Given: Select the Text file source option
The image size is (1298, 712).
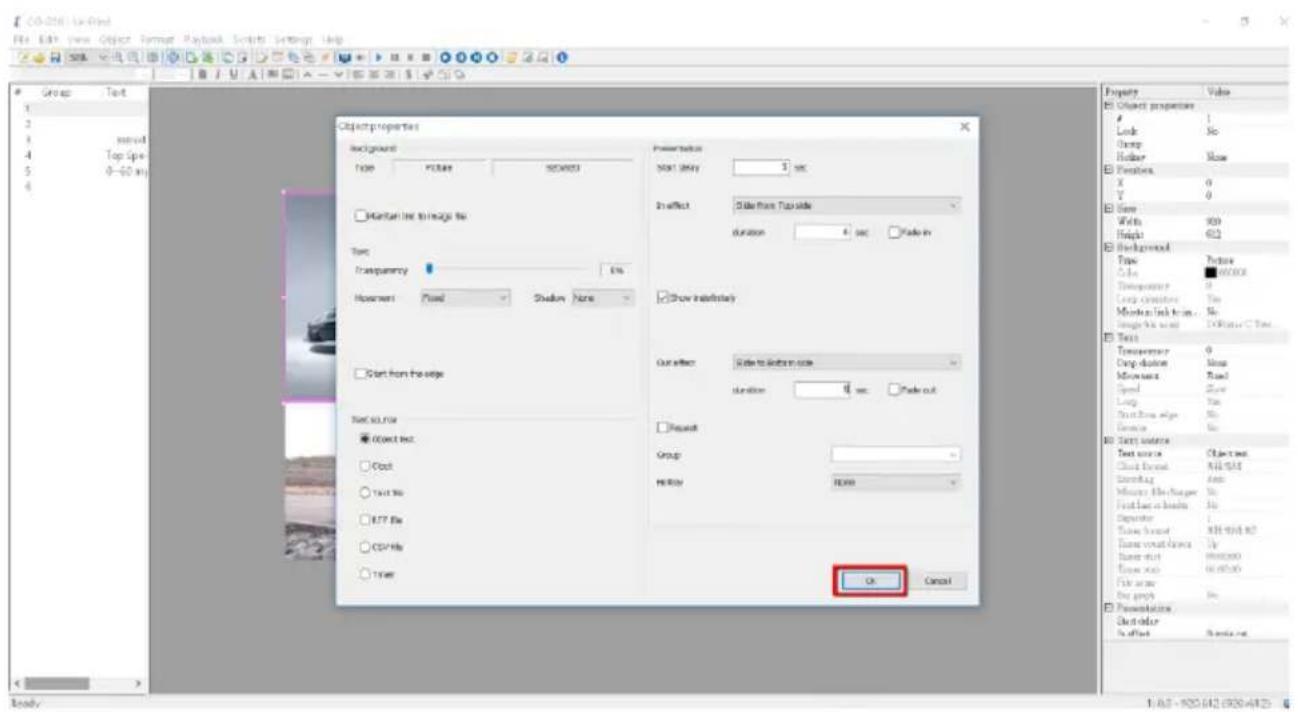Looking at the screenshot, I should coord(363,493).
